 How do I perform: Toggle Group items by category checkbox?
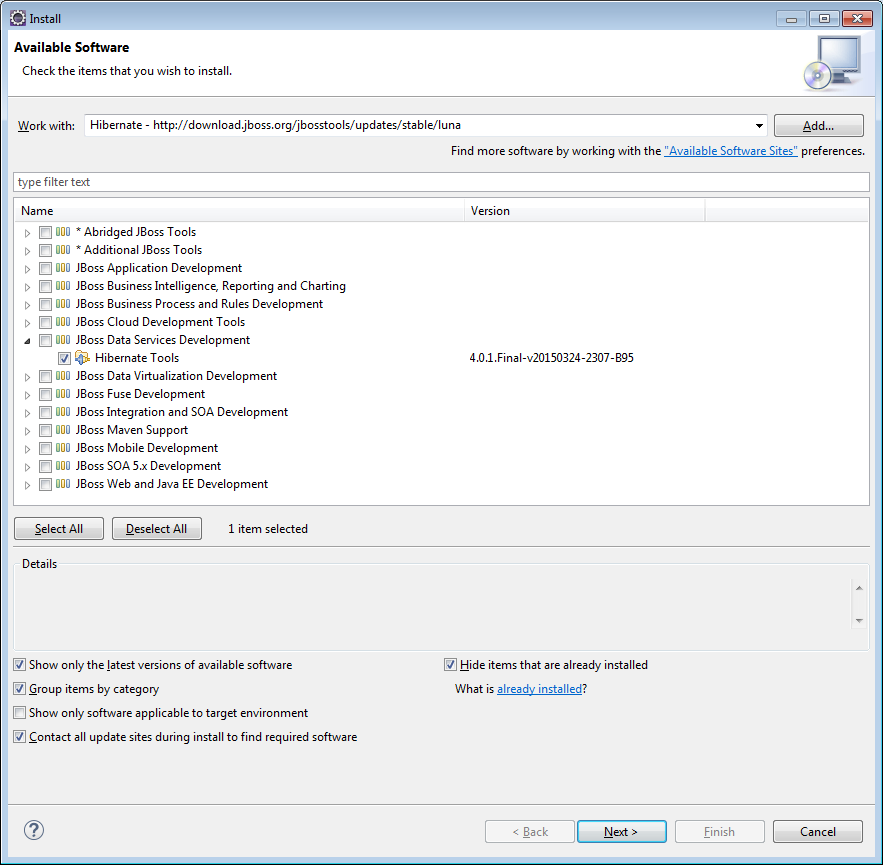point(20,689)
